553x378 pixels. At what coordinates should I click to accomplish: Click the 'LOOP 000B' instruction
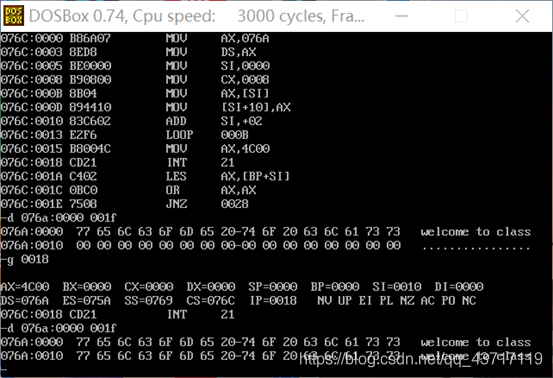point(207,135)
